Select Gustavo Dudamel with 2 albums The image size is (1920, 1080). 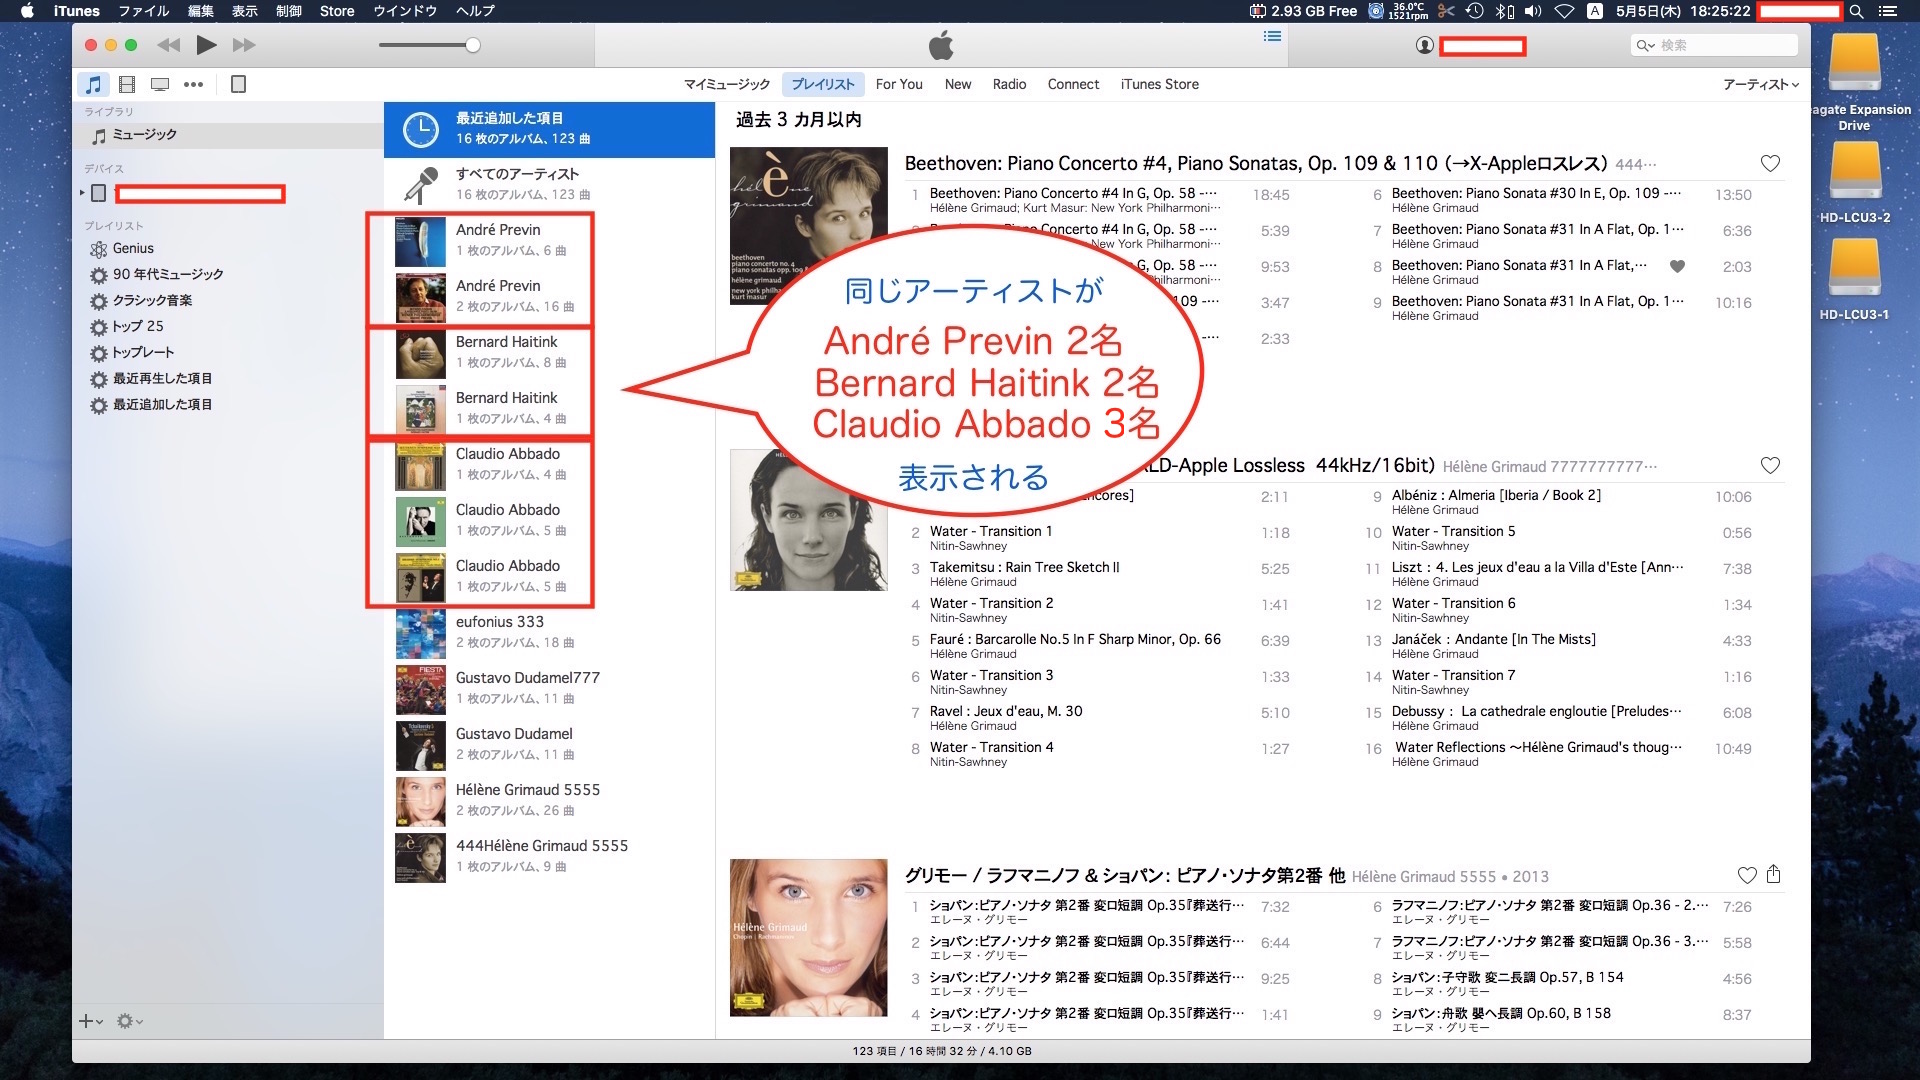[x=549, y=745]
